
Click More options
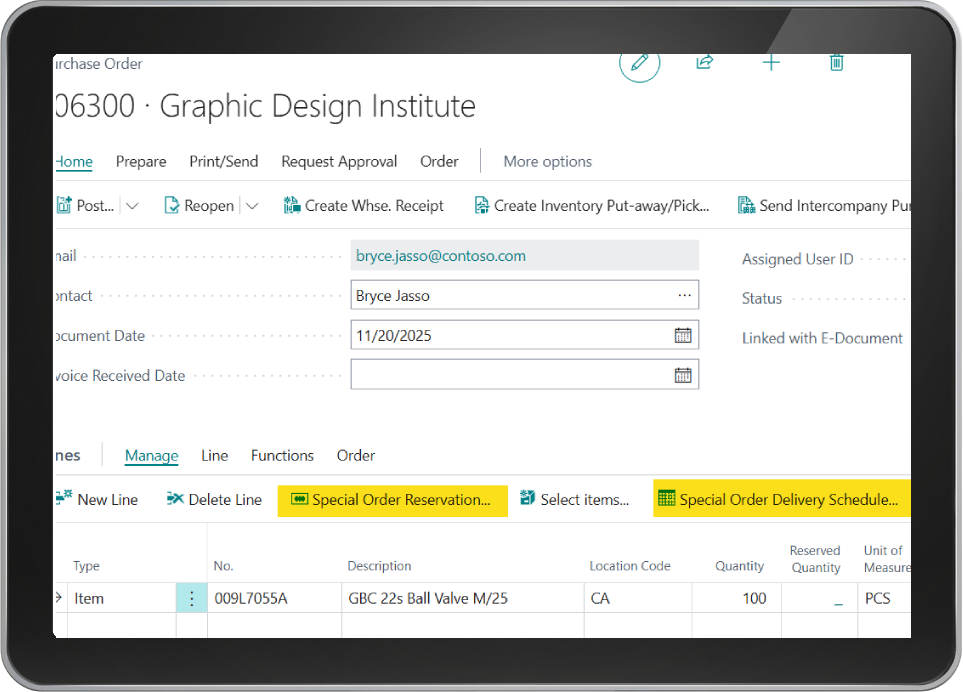548,161
